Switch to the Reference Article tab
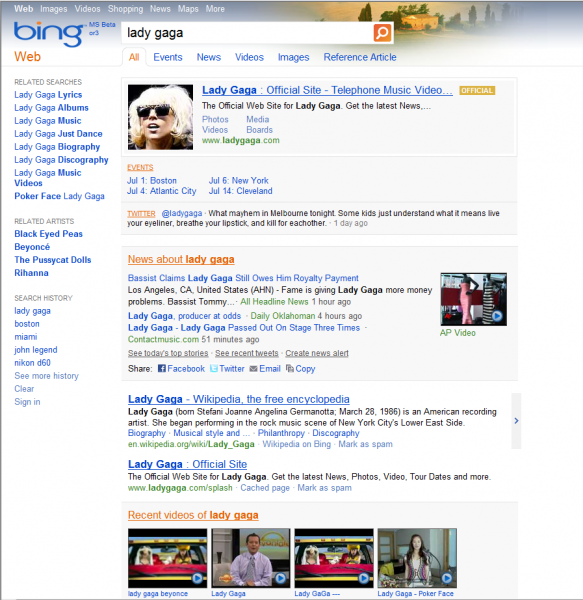This screenshot has height=600, width=583. (360, 57)
